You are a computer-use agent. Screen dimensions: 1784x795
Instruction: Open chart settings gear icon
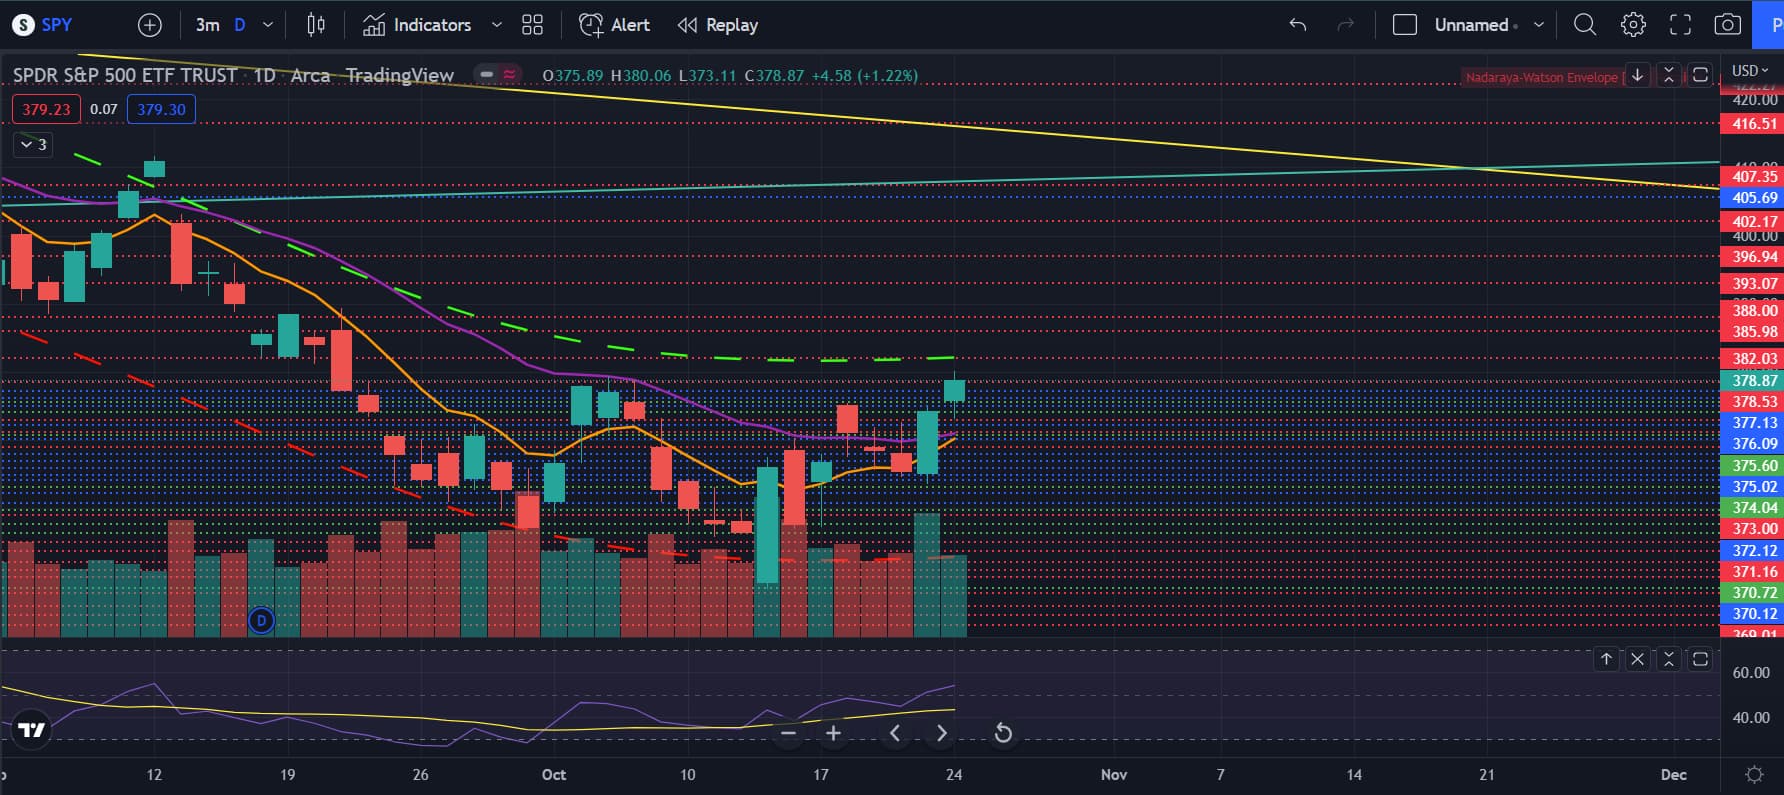tap(1633, 25)
